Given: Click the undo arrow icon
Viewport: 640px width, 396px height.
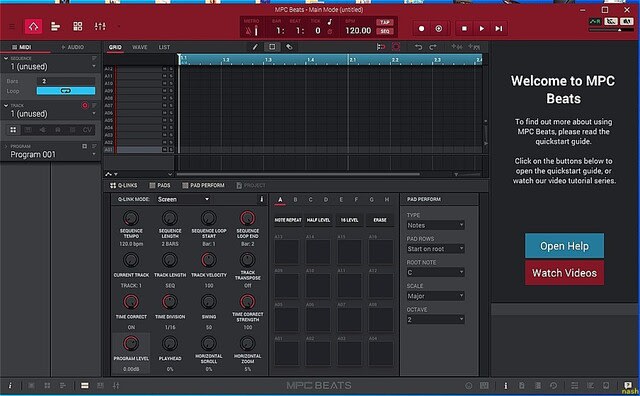Looking at the screenshot, I should [x=418, y=47].
